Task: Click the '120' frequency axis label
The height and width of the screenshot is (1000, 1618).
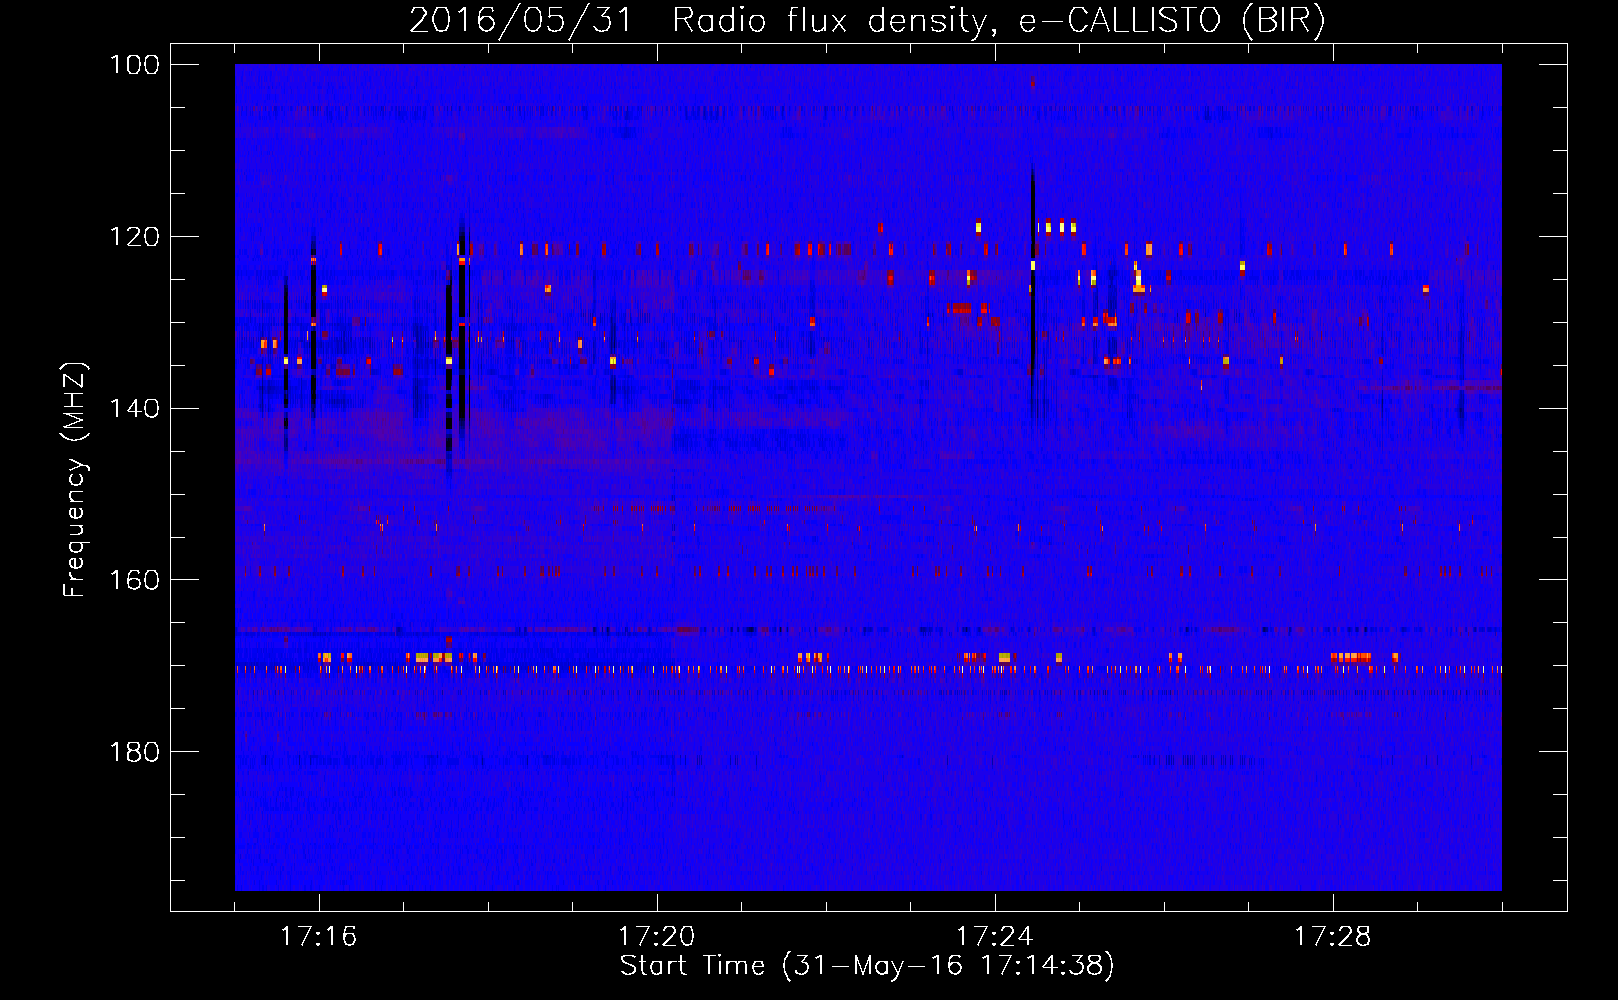Action: [x=134, y=237]
